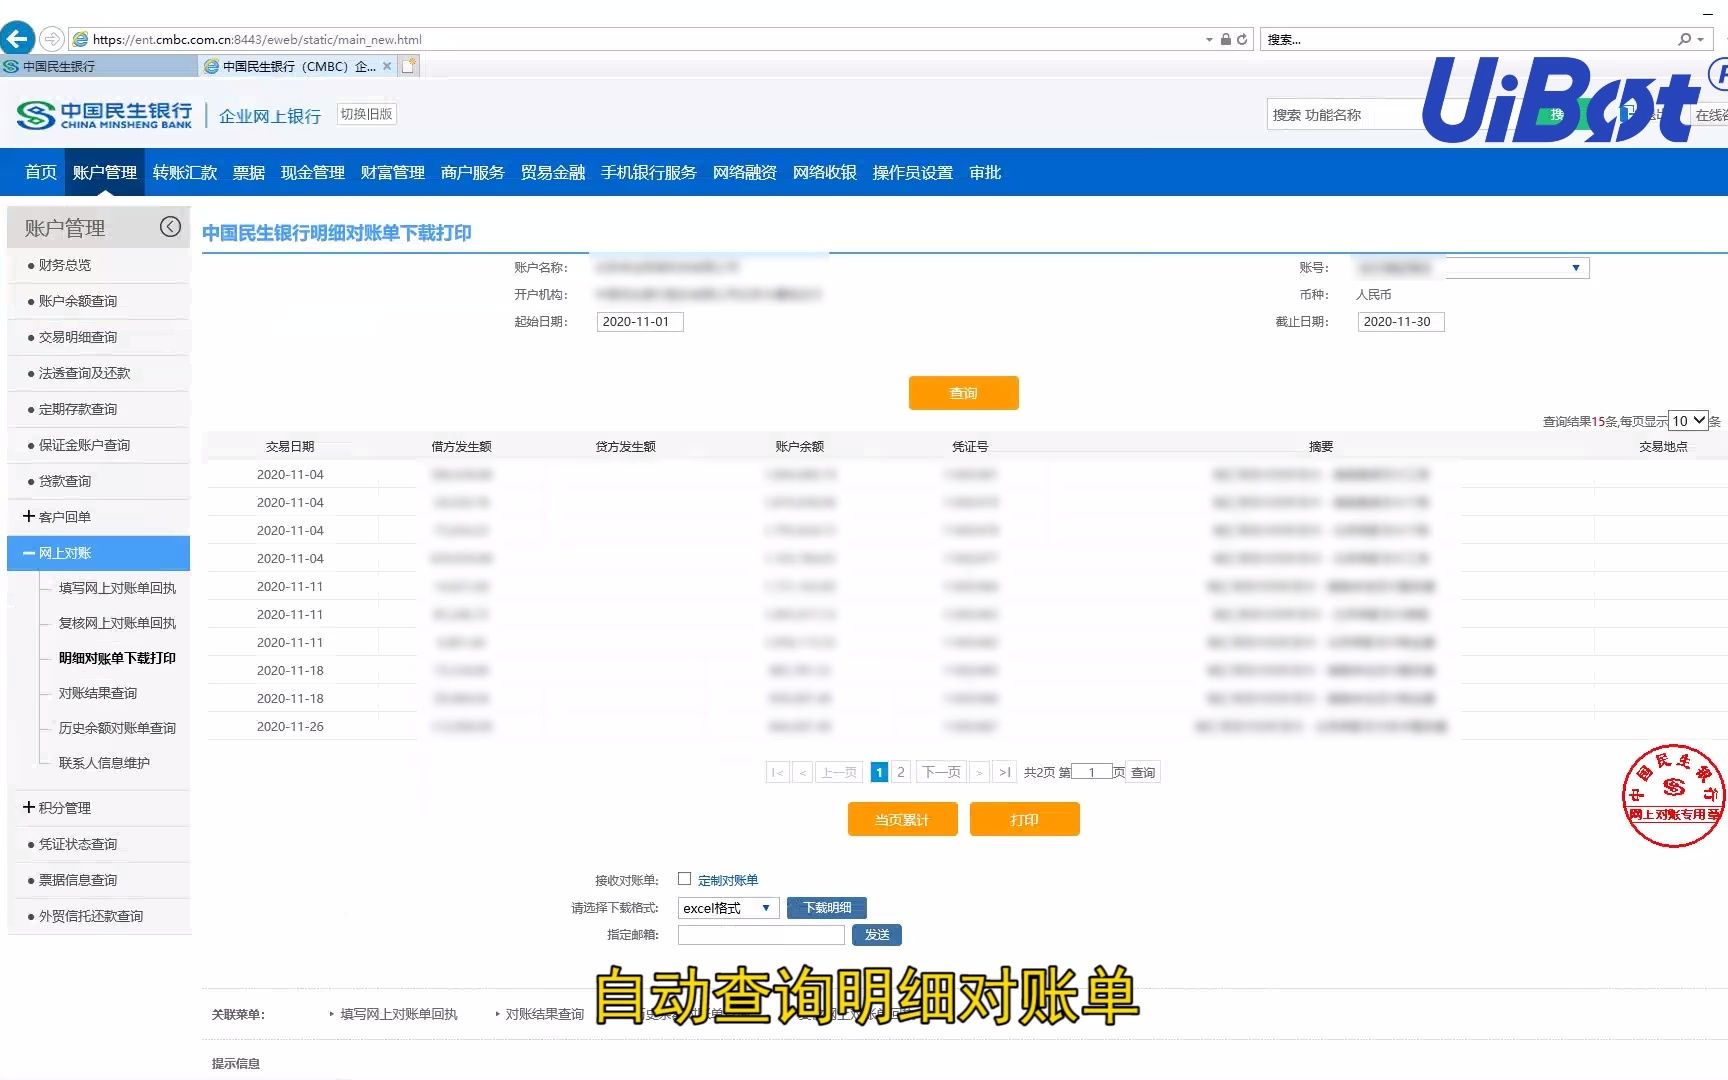The image size is (1728, 1080).
Task: Click the 发送 send button
Action: 876,934
